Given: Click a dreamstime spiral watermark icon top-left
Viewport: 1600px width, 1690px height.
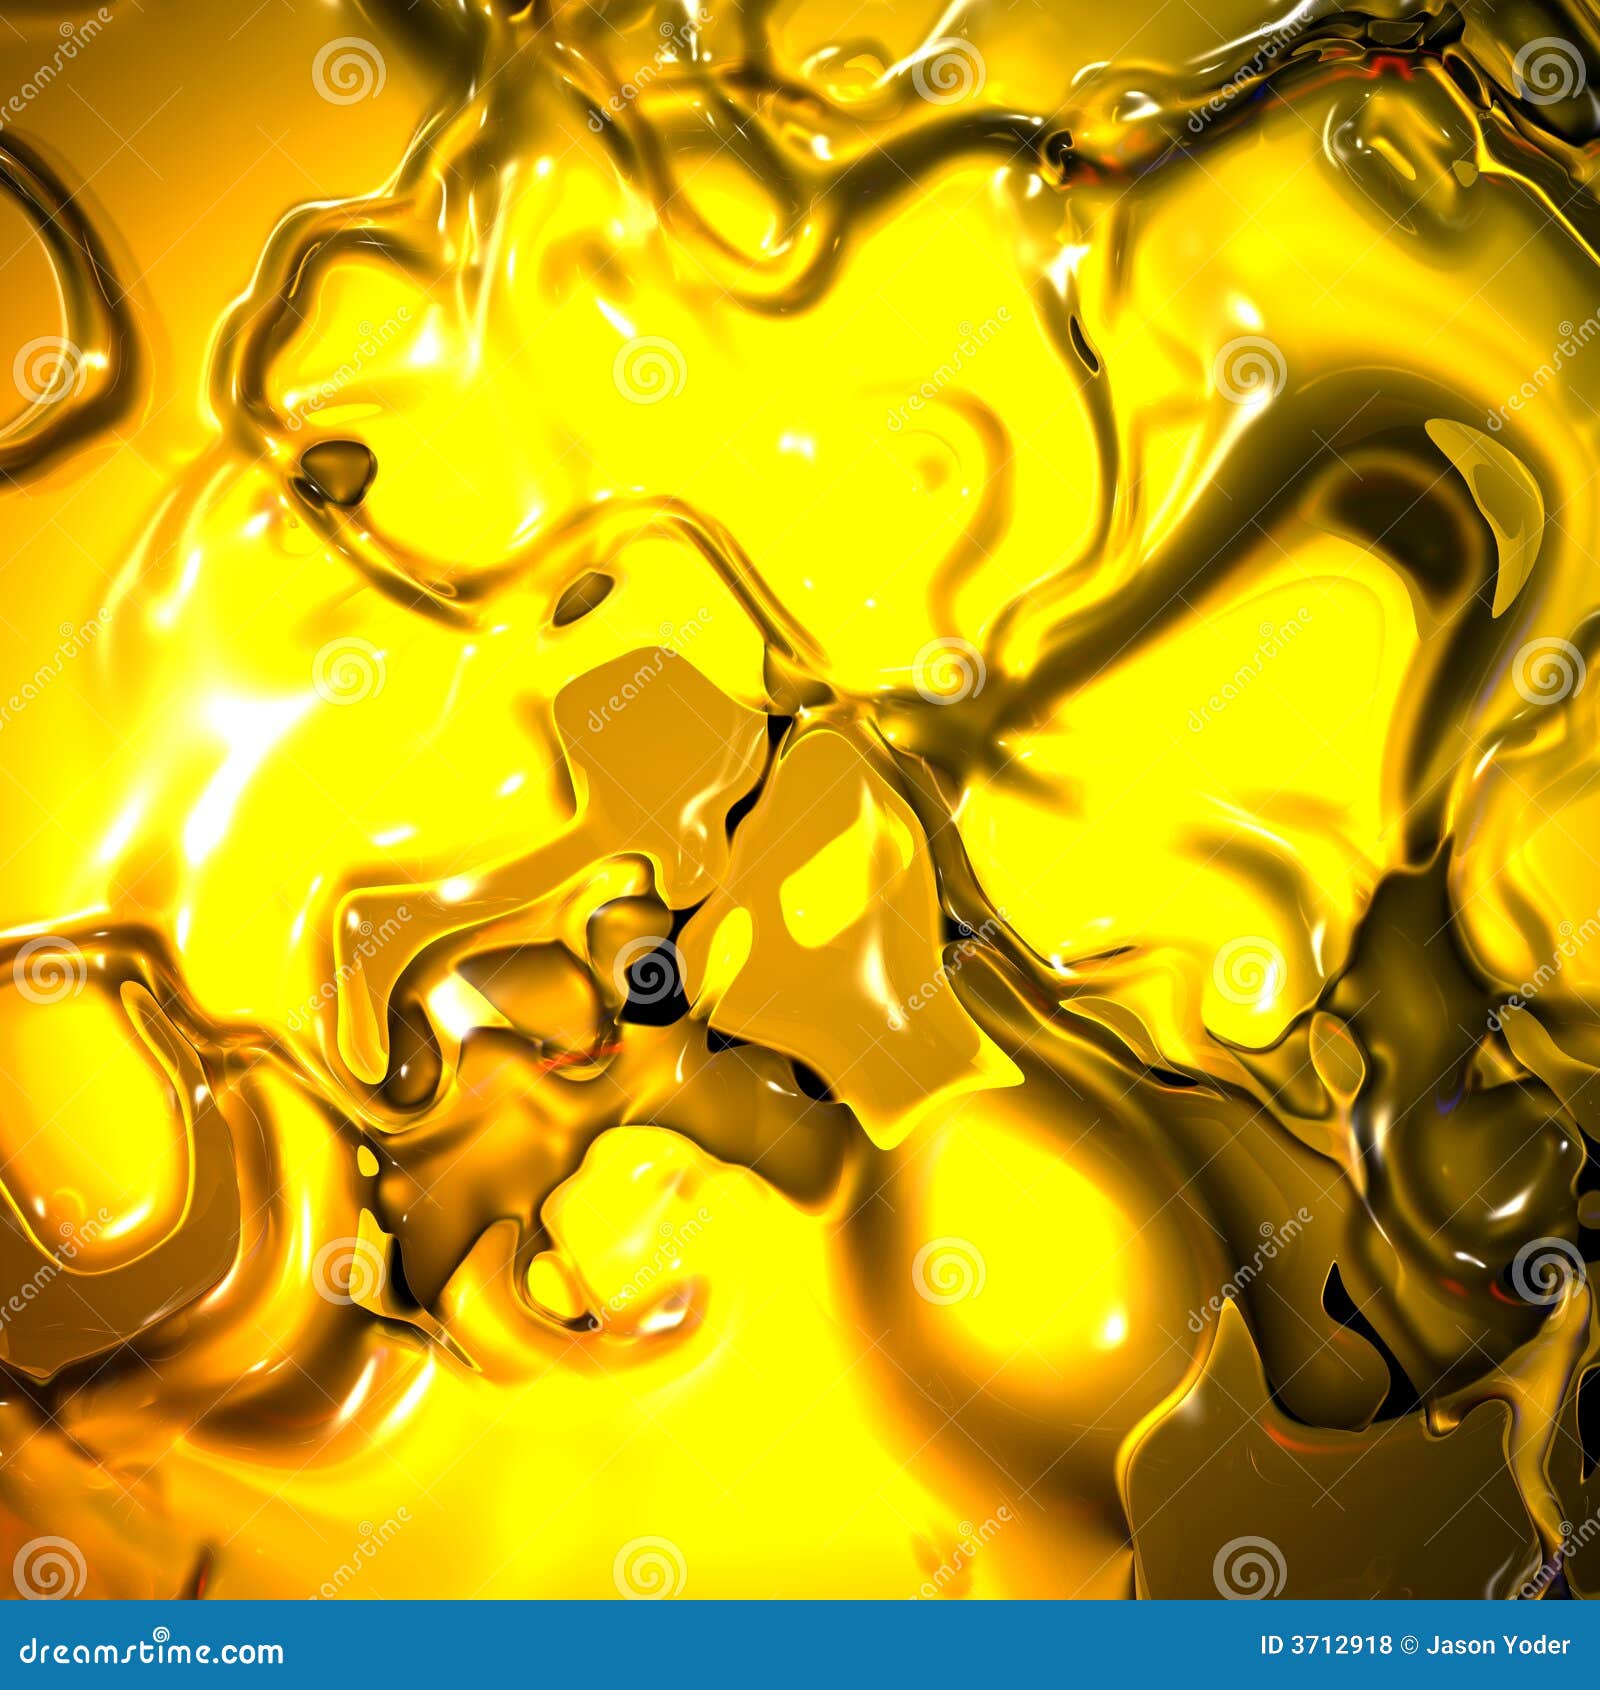Looking at the screenshot, I should (x=345, y=70).
